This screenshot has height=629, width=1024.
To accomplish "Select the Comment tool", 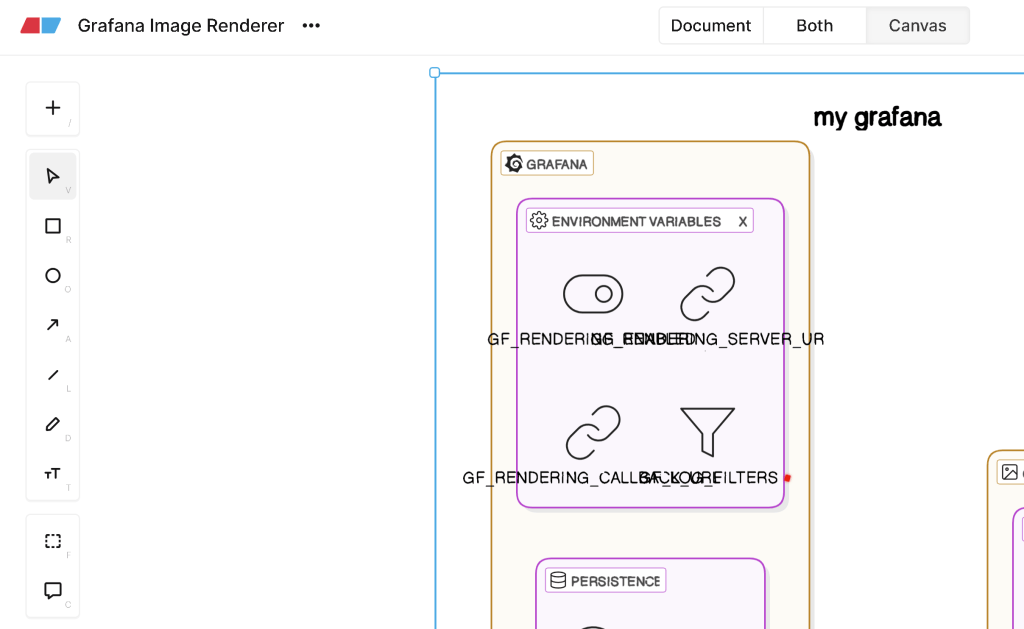I will coord(53,591).
